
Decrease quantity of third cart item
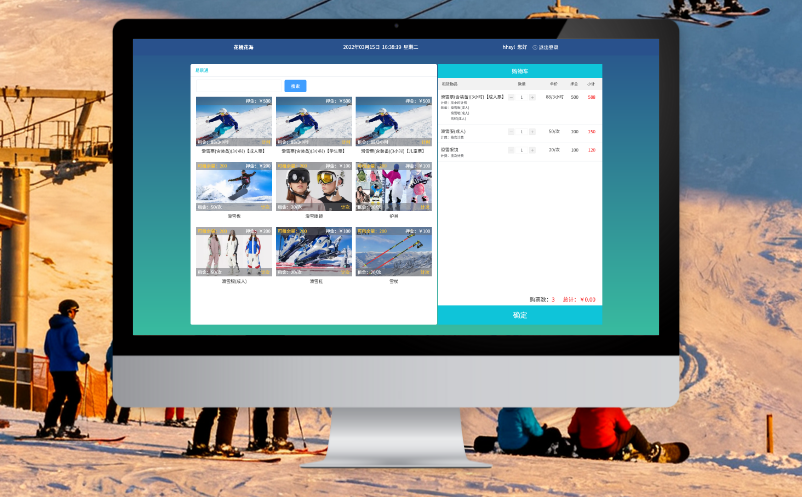[x=511, y=150]
